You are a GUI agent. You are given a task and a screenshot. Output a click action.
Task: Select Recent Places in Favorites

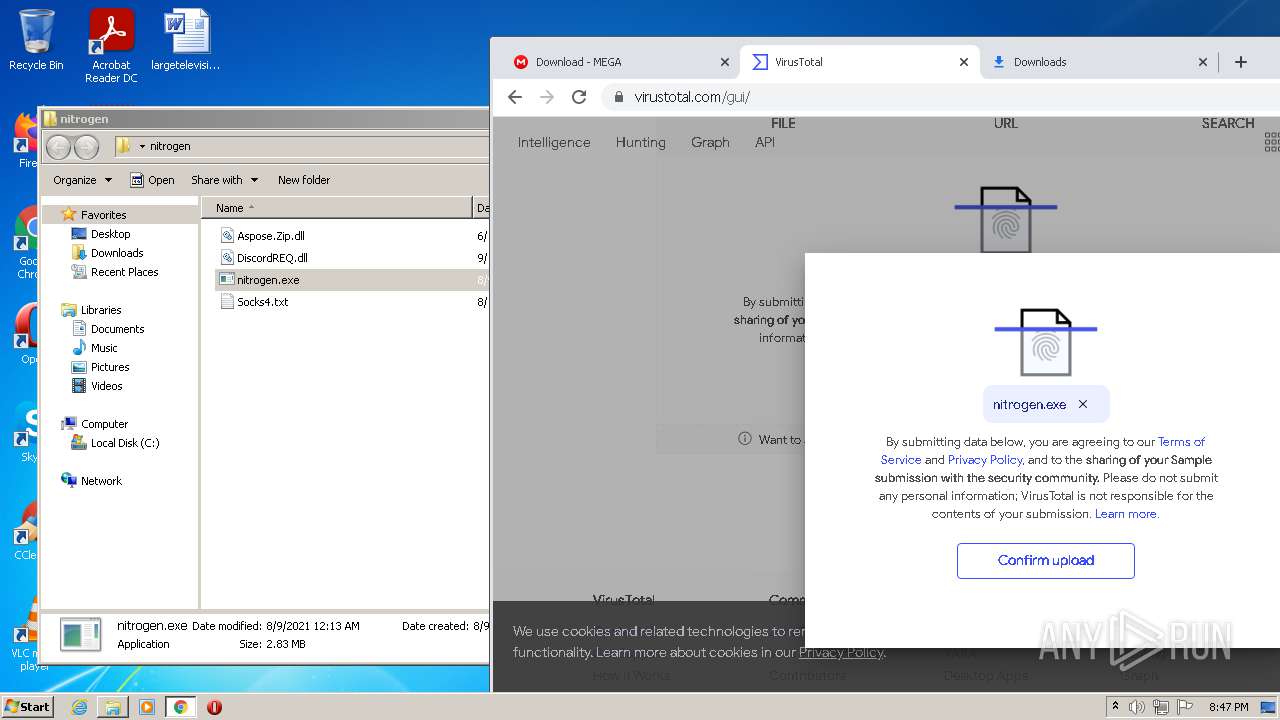coord(124,272)
